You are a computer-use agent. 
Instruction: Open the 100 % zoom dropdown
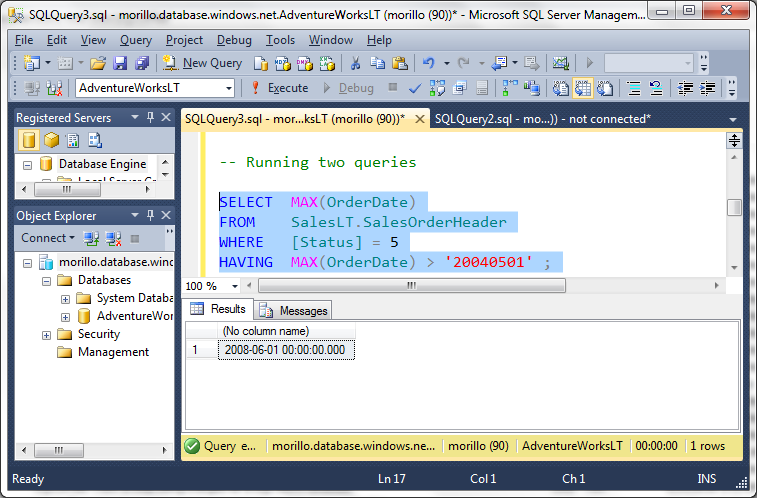(235, 286)
